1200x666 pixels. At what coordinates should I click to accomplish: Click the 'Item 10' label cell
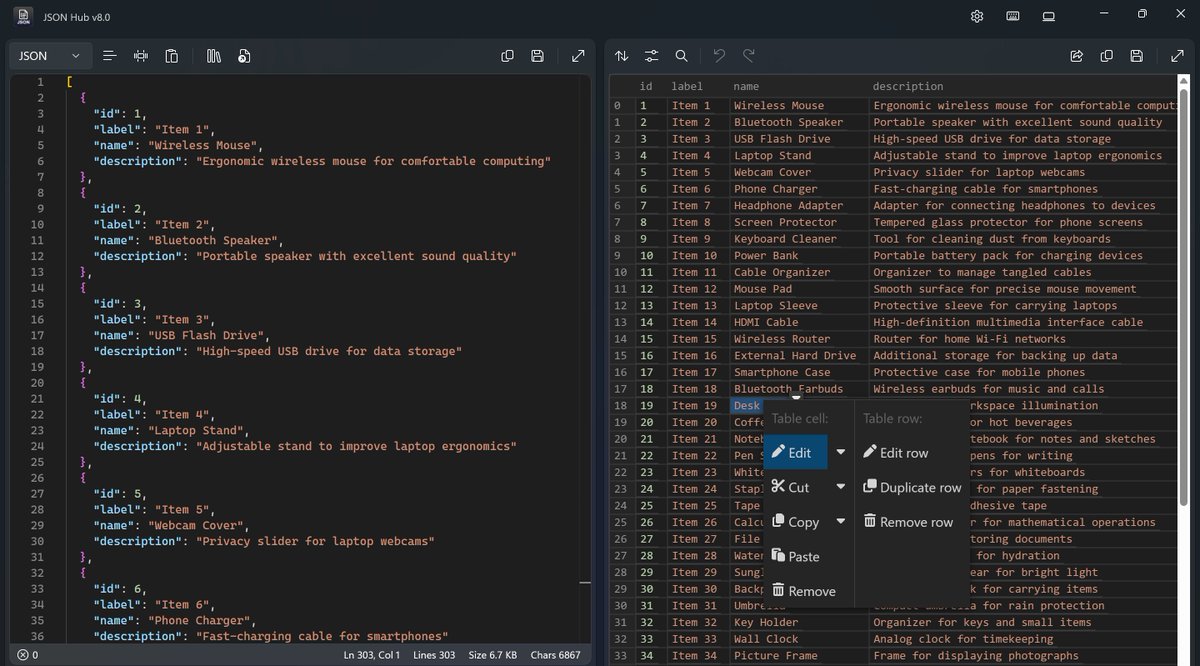[698, 256]
